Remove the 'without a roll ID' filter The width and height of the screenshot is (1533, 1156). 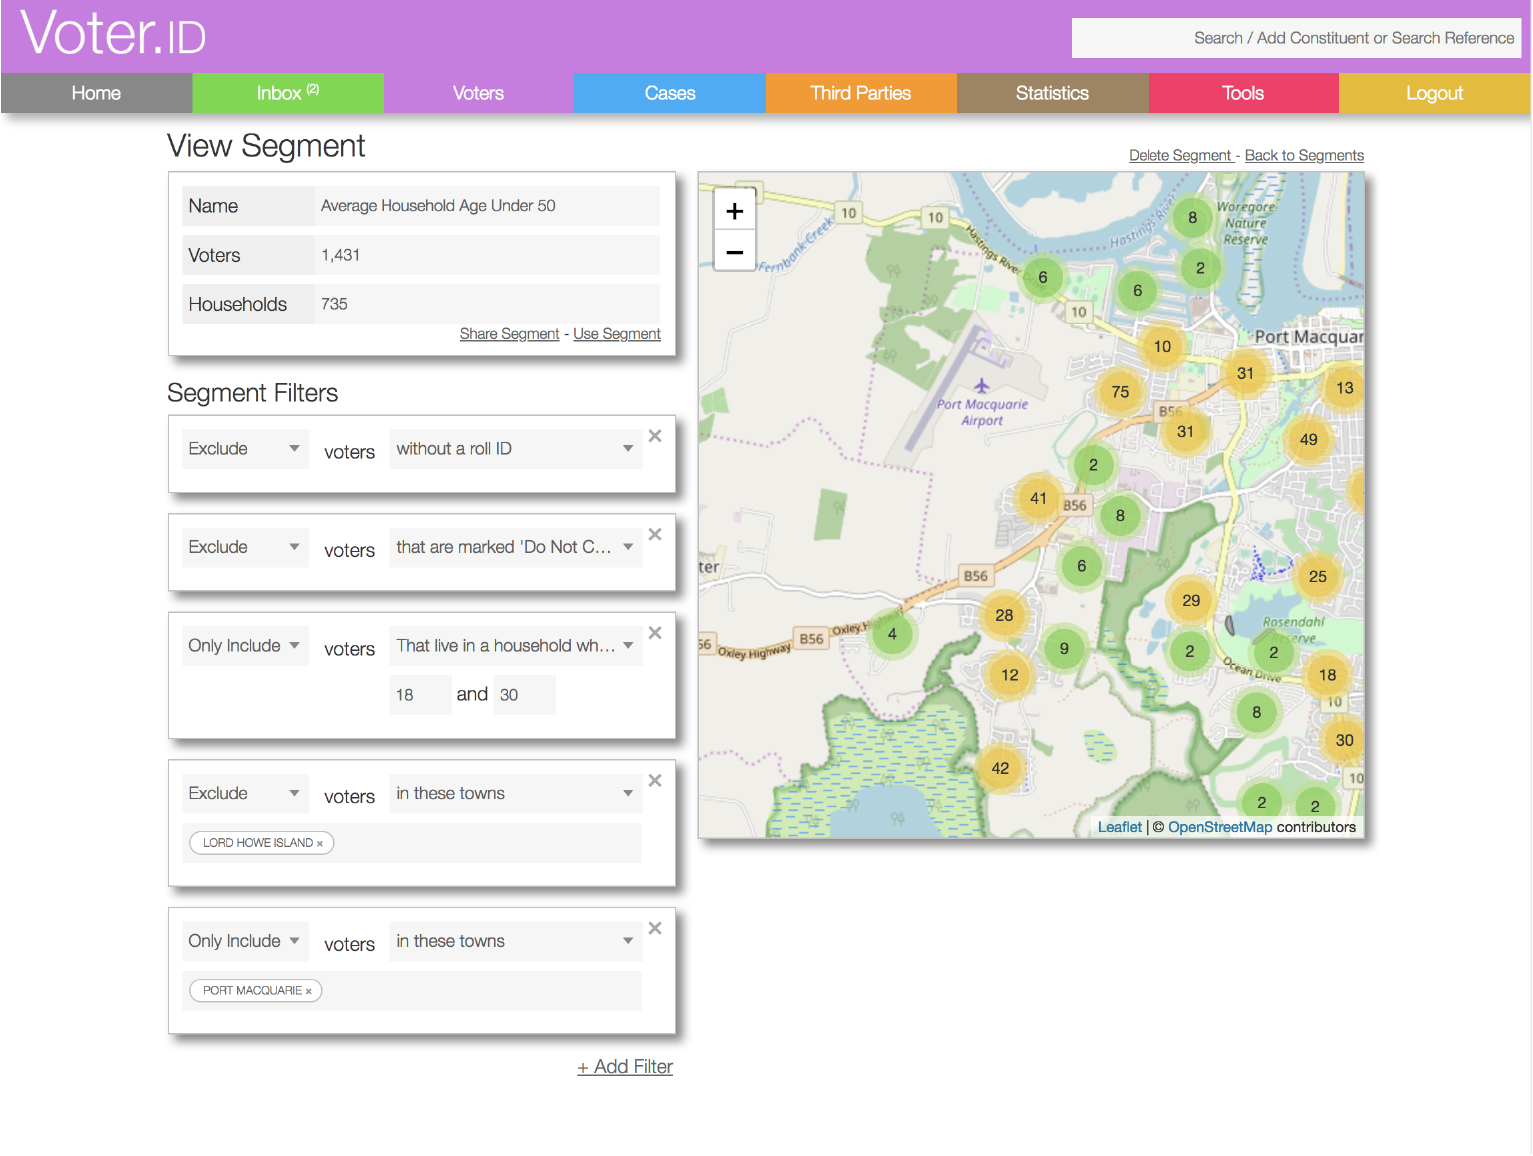[x=655, y=436]
